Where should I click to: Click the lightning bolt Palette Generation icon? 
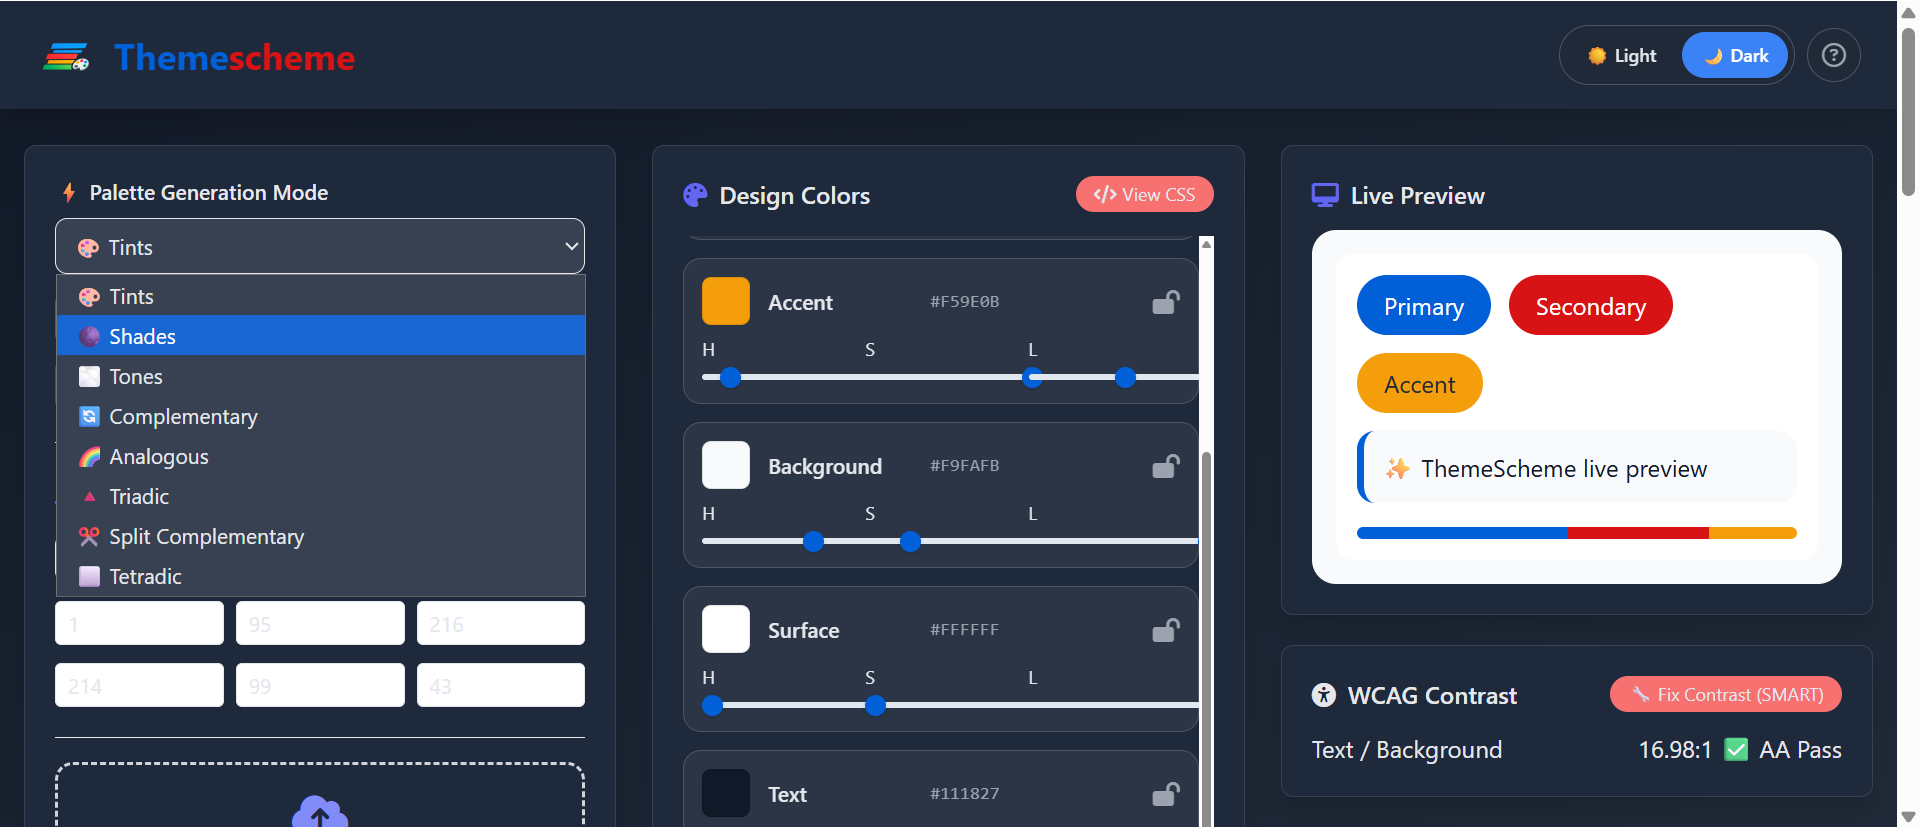click(69, 192)
